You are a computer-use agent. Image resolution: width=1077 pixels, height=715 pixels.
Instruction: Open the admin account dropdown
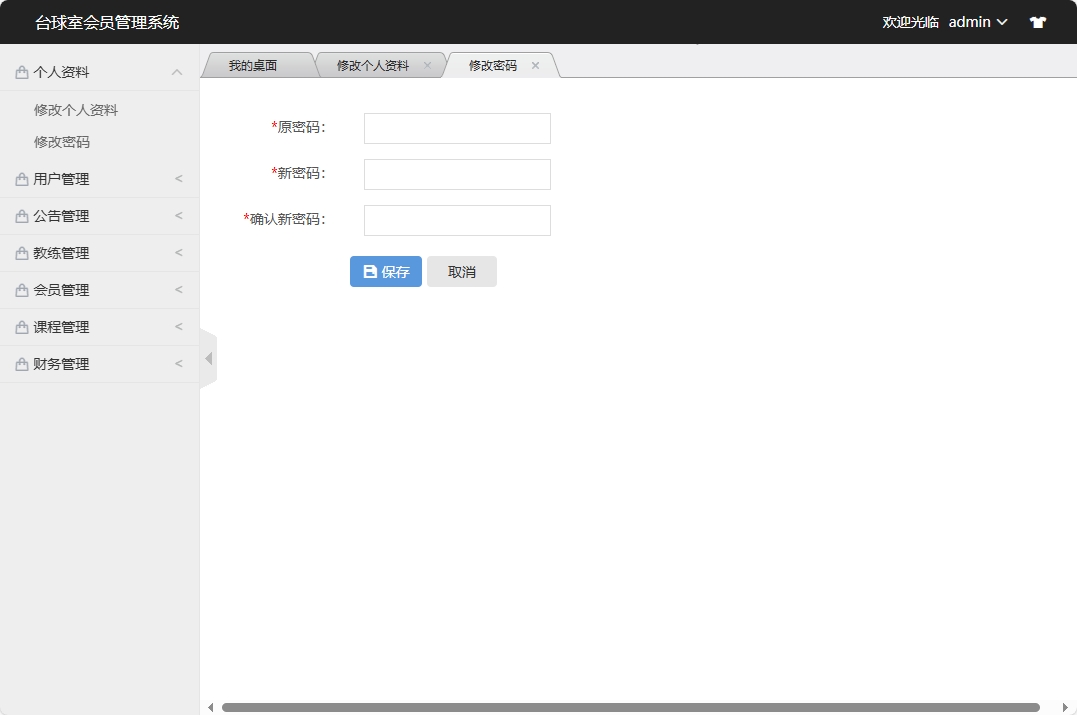point(977,21)
